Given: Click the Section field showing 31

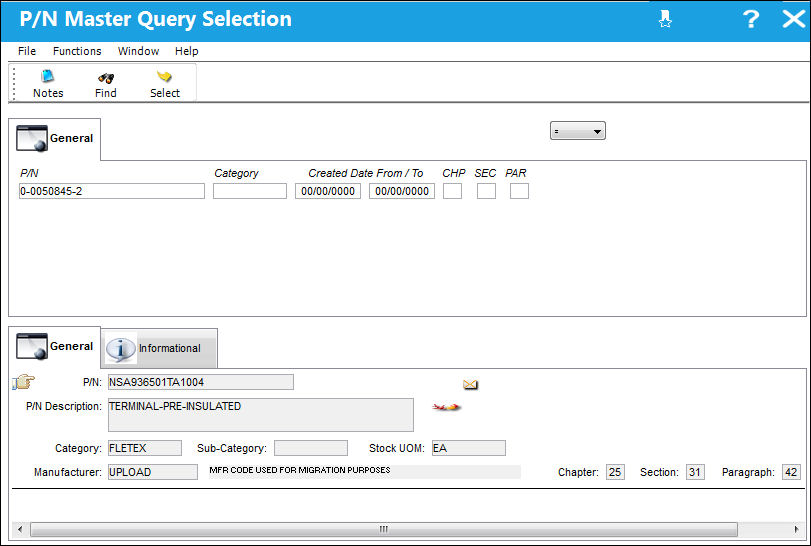Looking at the screenshot, I should coord(695,472).
